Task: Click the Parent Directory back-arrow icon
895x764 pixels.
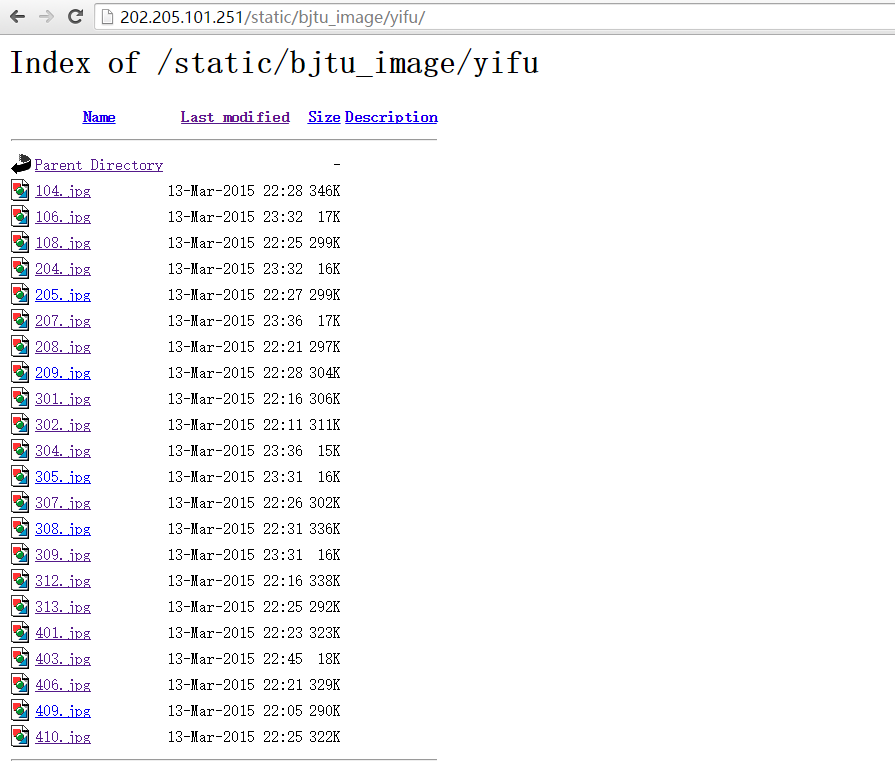Action: coord(21,164)
